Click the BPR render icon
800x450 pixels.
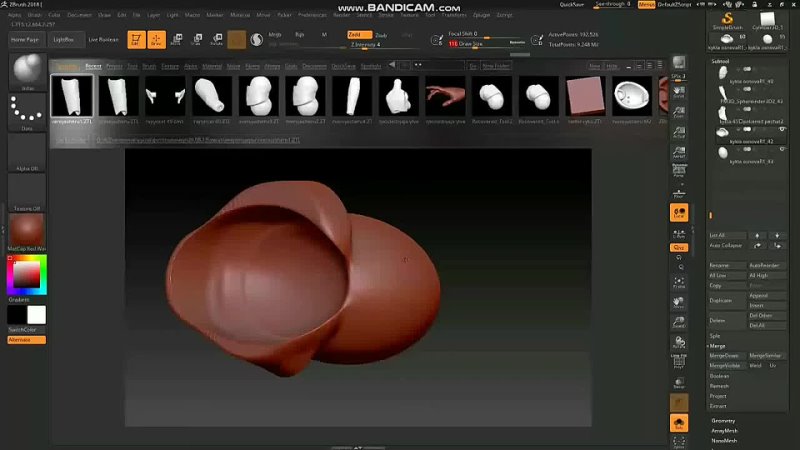click(679, 63)
